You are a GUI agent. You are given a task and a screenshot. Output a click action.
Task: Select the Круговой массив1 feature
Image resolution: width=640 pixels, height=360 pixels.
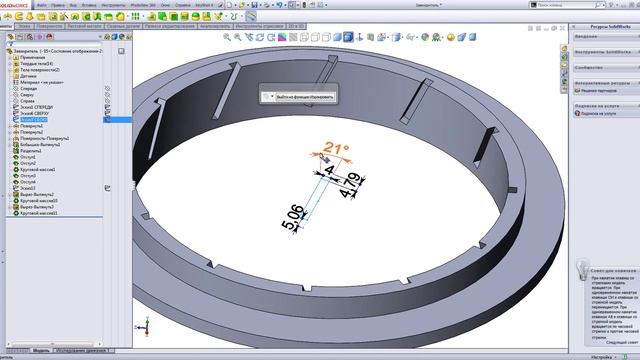[38, 170]
